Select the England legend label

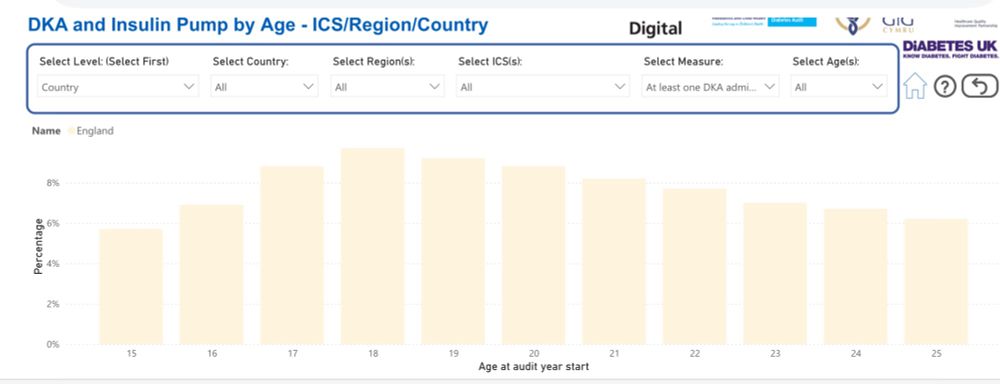click(x=95, y=131)
